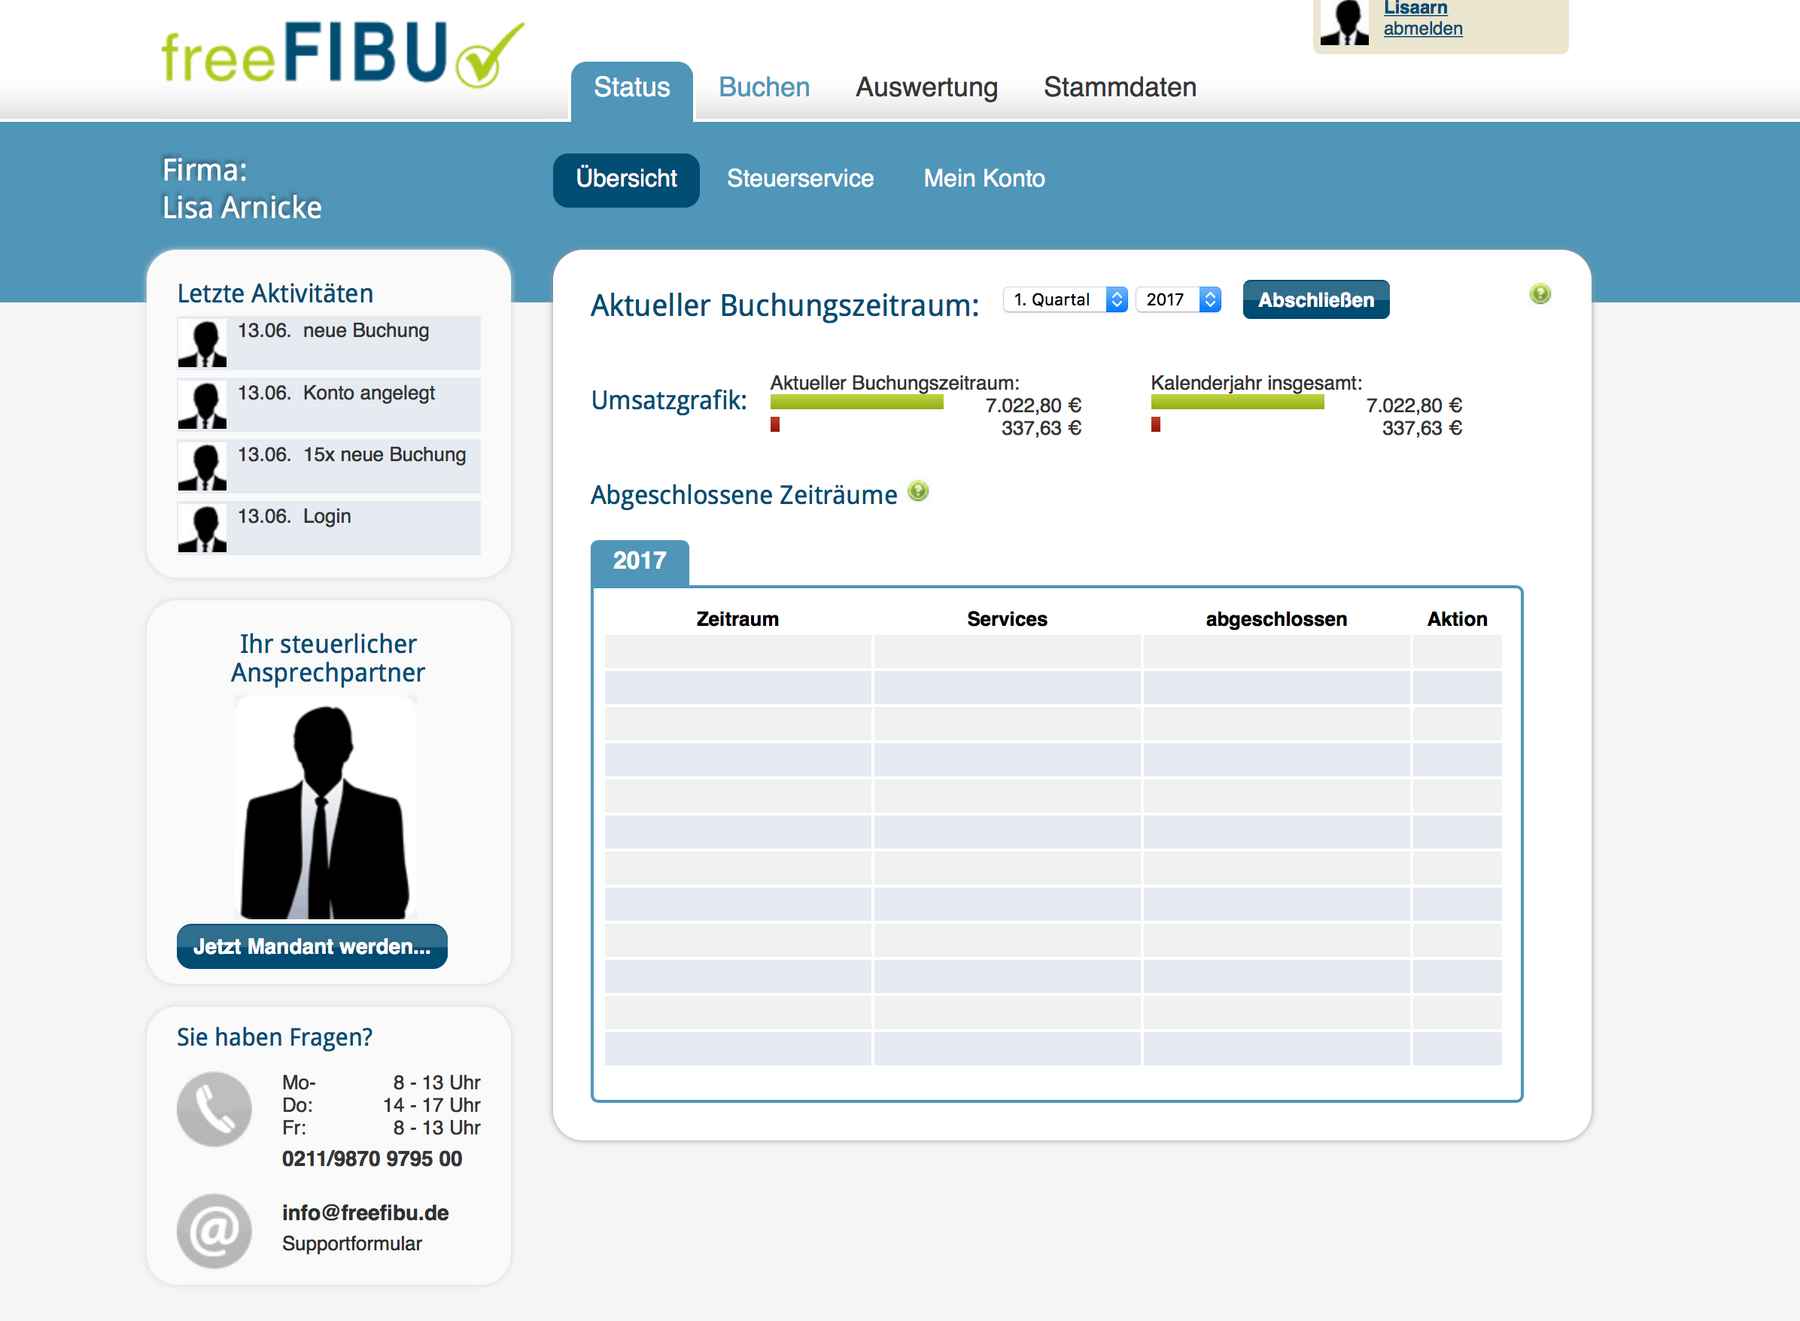Image resolution: width=1800 pixels, height=1321 pixels.
Task: Click the Aktion column header
Action: click(1457, 619)
